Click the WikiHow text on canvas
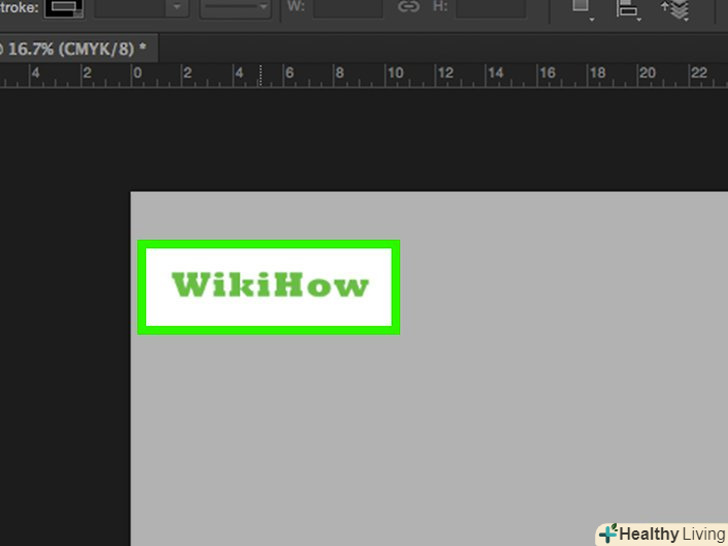Image resolution: width=728 pixels, height=546 pixels. click(270, 285)
